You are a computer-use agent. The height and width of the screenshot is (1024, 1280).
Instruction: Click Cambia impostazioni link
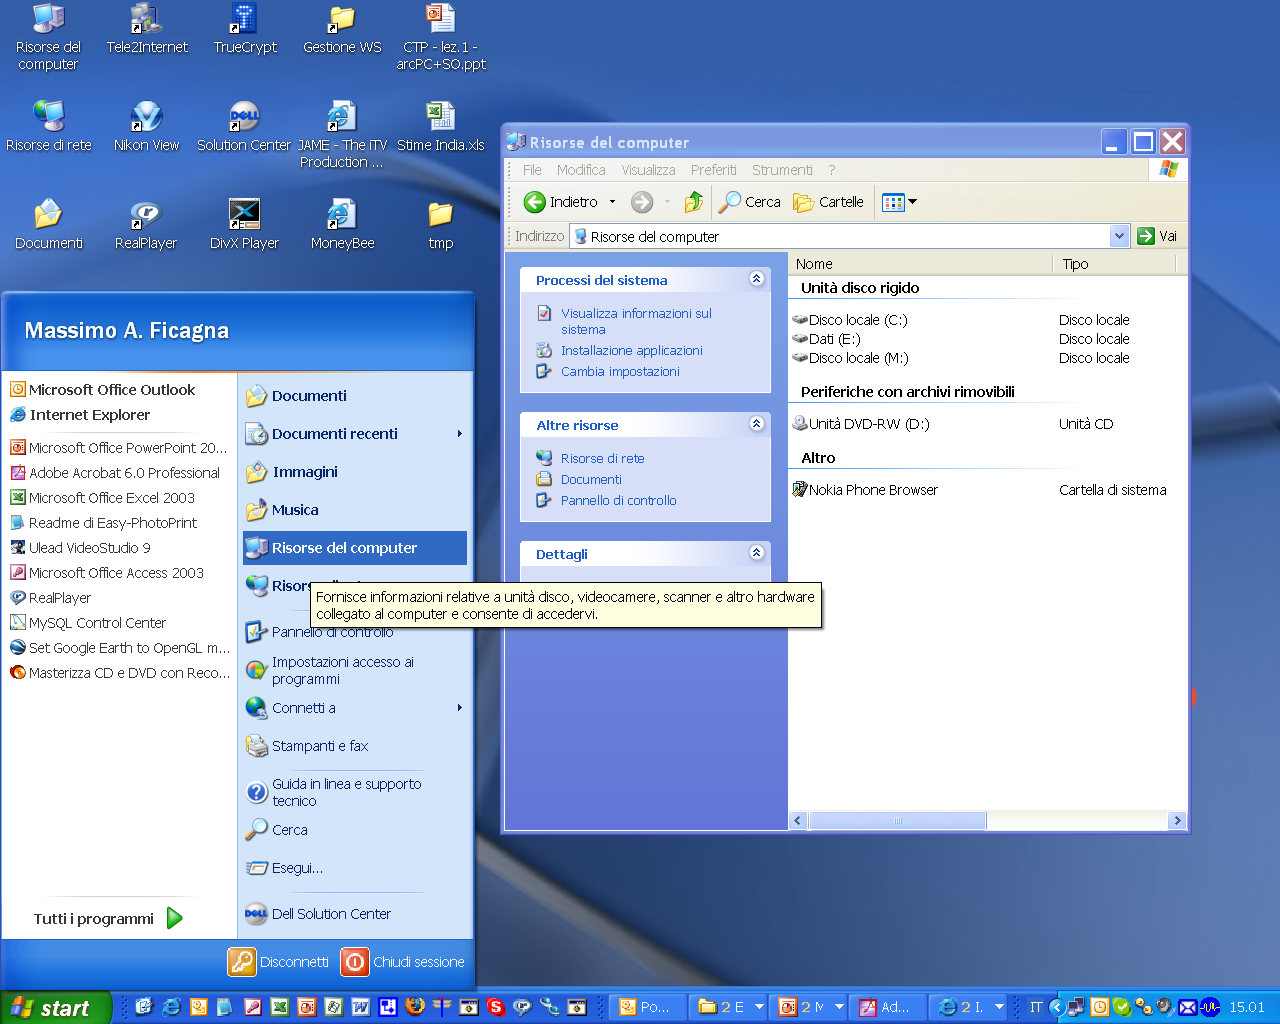click(620, 371)
